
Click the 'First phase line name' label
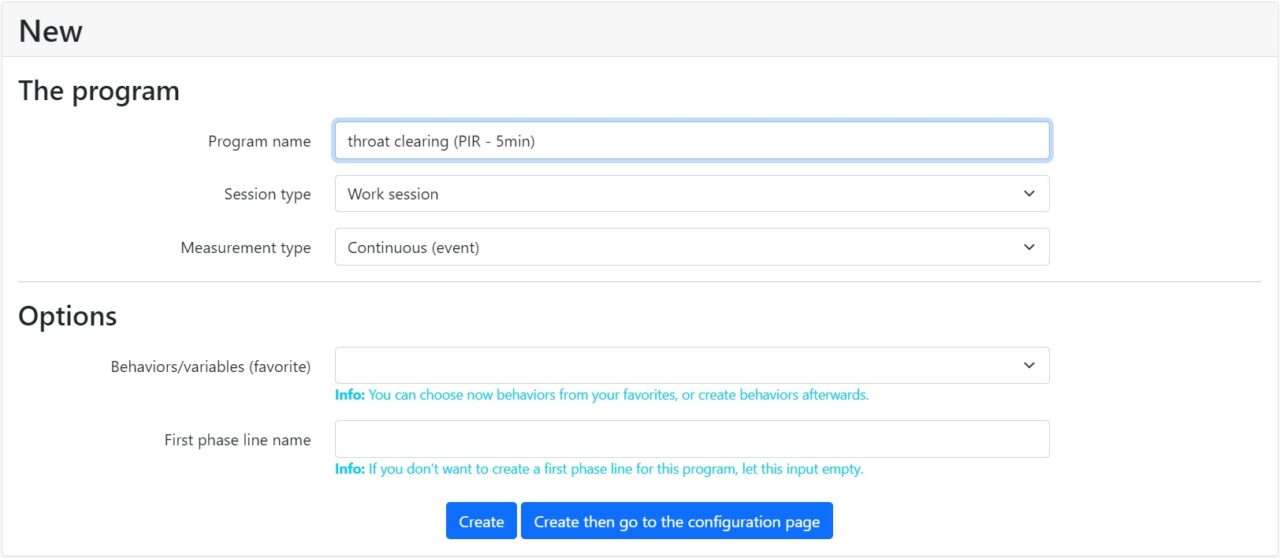[x=237, y=440]
